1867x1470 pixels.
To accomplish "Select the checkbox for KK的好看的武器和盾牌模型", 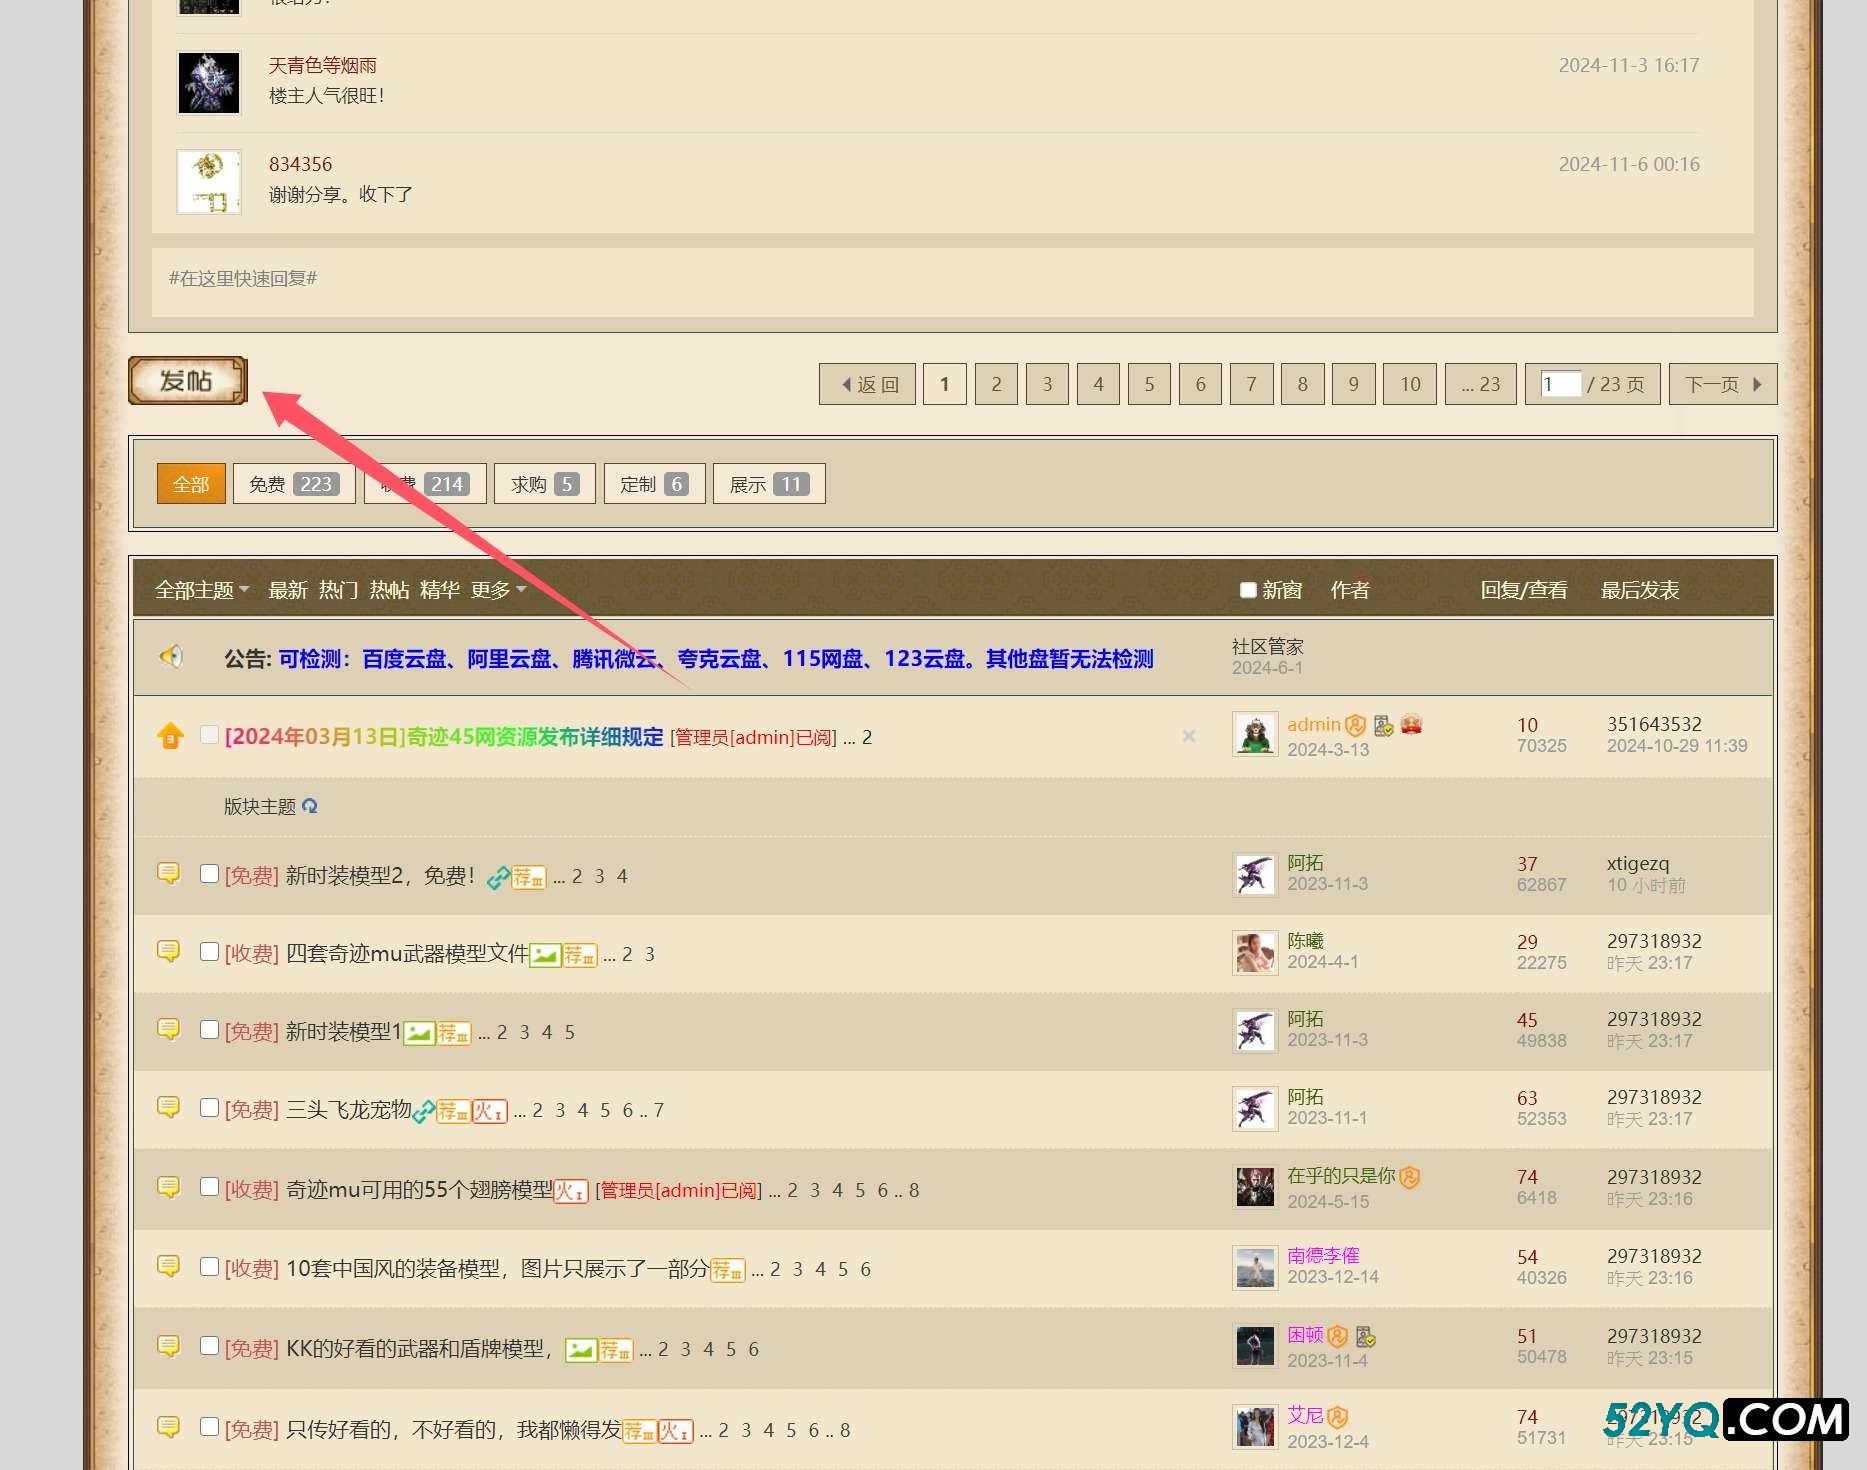I will tap(209, 1346).
